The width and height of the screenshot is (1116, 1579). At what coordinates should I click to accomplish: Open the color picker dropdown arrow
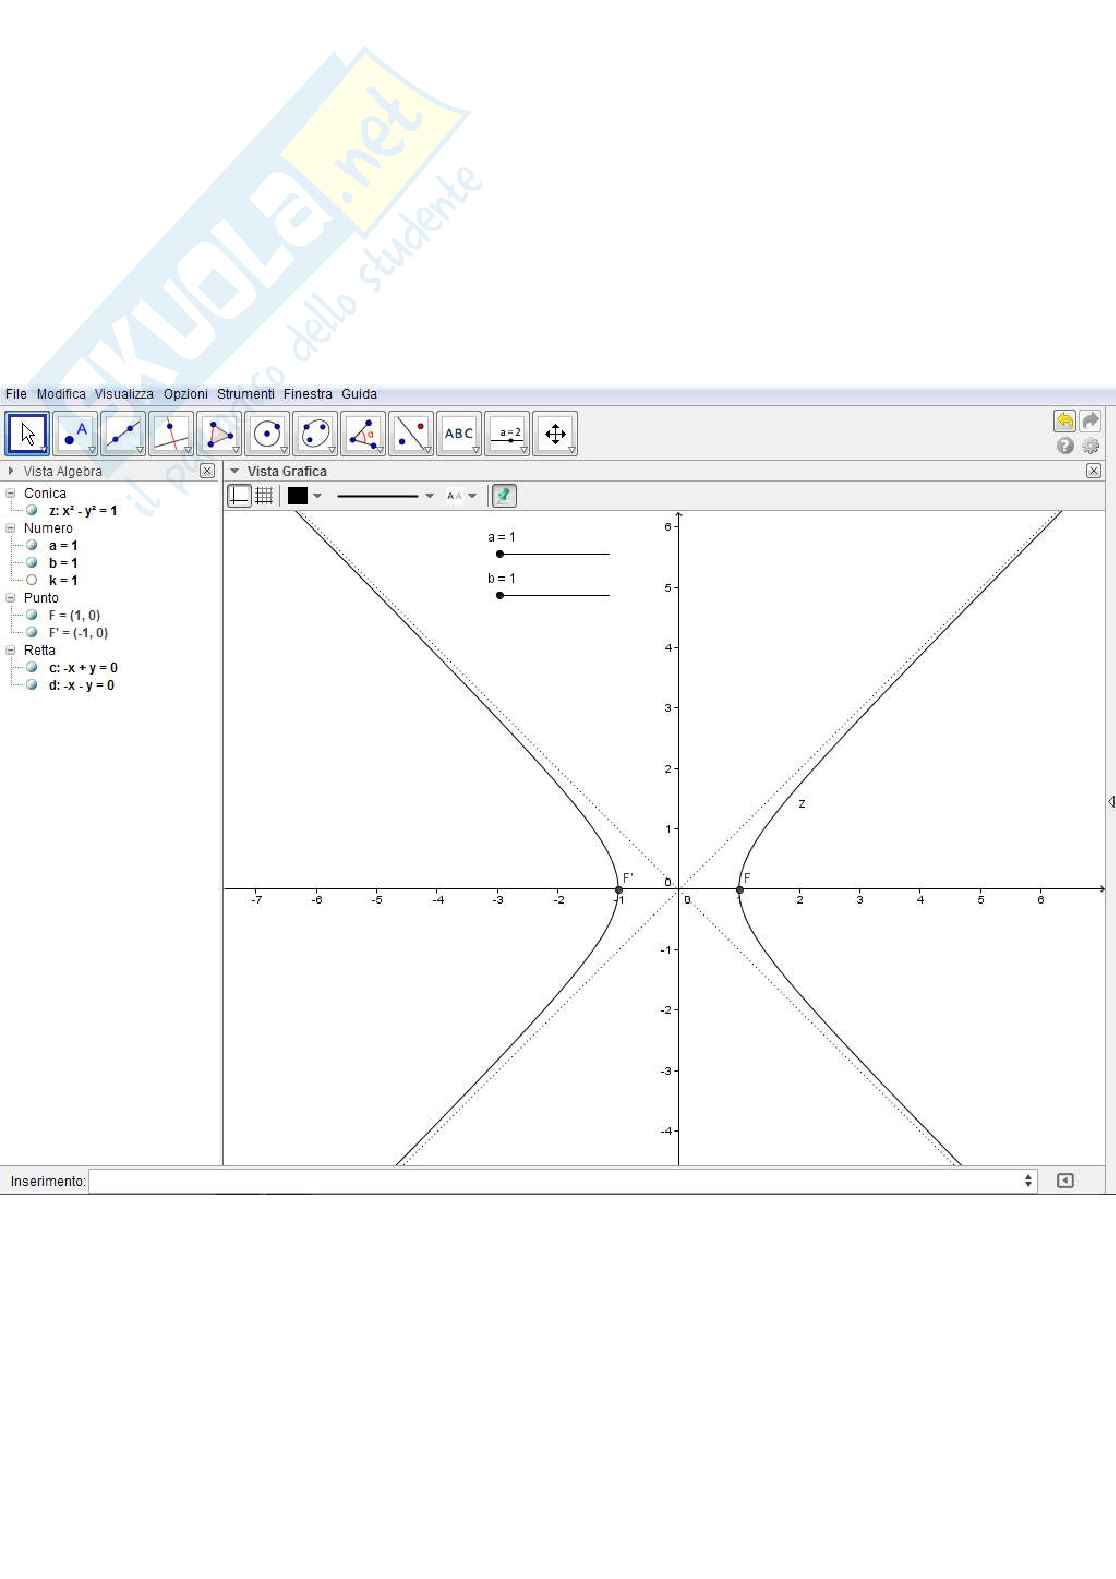pyautogui.click(x=318, y=496)
